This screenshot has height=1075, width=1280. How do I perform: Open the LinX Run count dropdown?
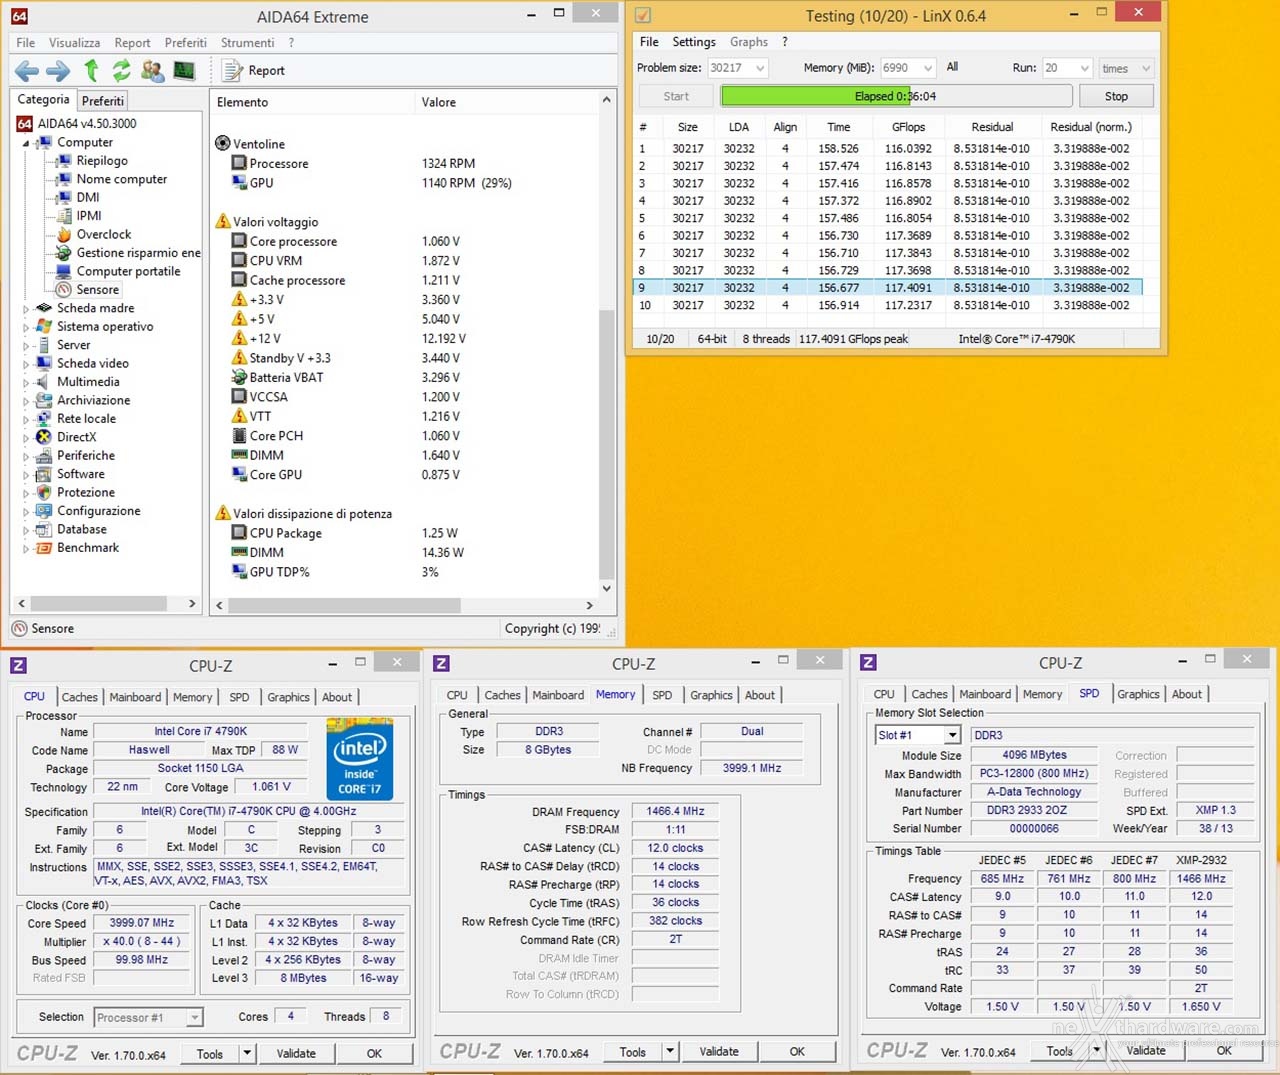(1085, 68)
